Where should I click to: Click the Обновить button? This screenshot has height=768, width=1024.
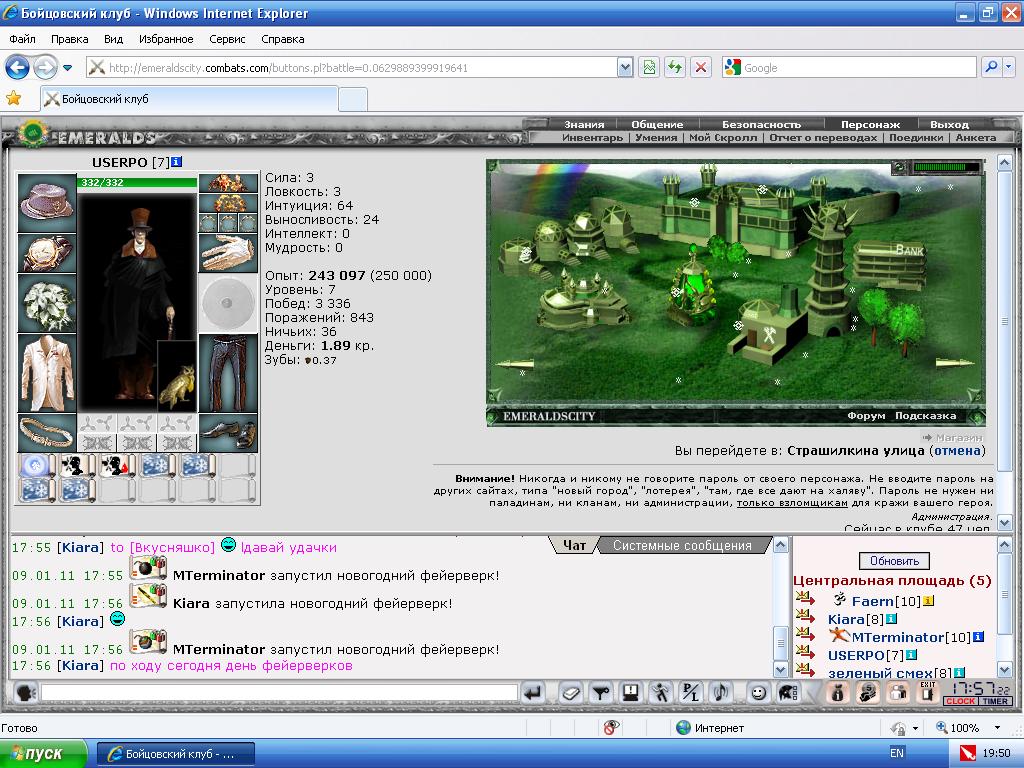pyautogui.click(x=894, y=561)
